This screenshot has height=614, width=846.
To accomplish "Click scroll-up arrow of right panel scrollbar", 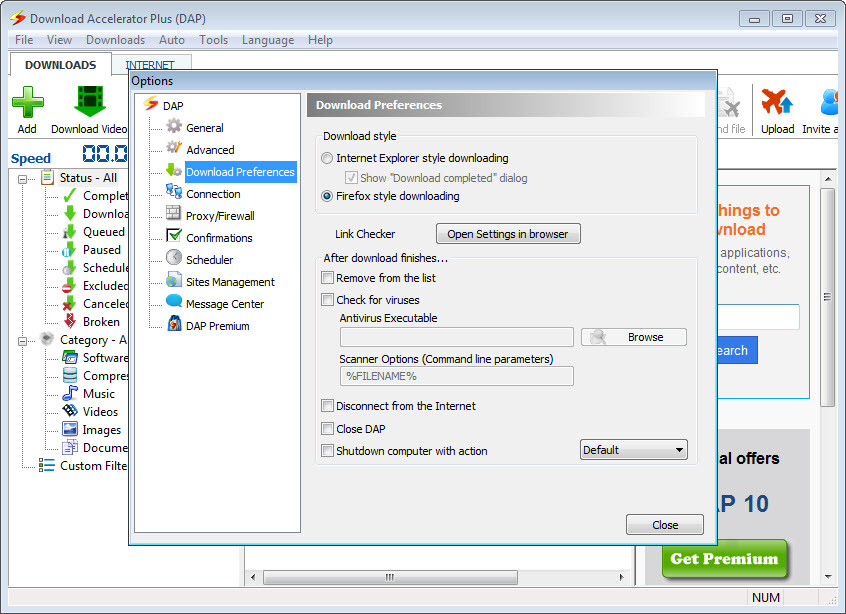I will click(828, 179).
